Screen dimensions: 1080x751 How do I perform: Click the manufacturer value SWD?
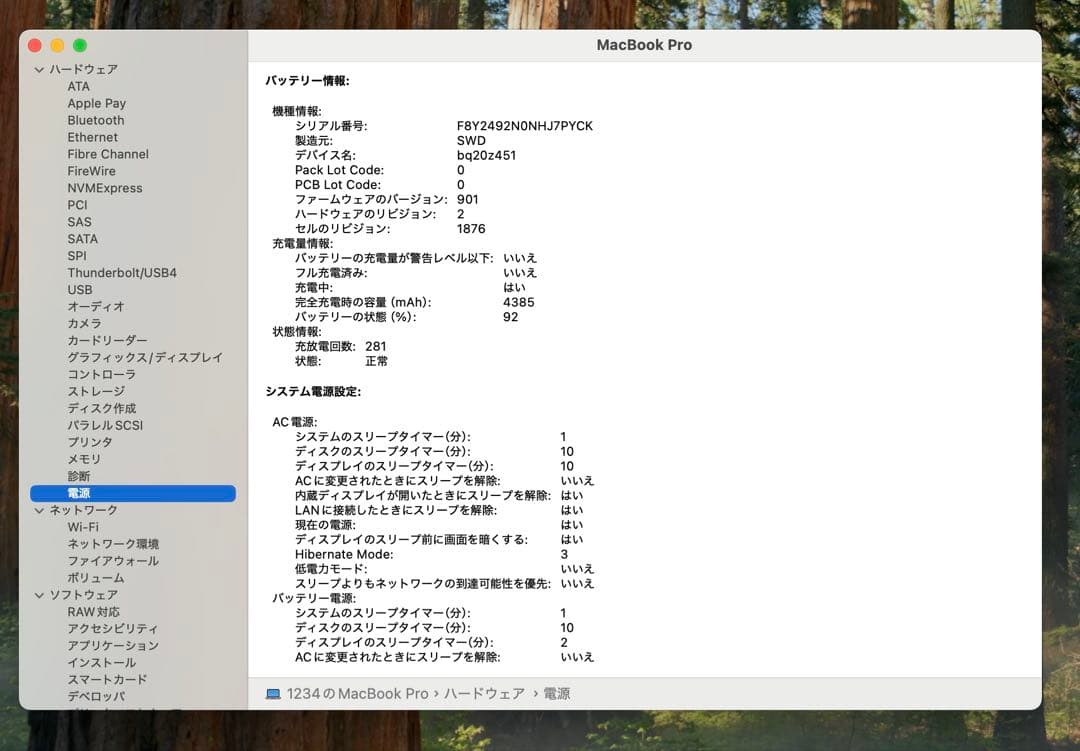pyautogui.click(x=471, y=141)
